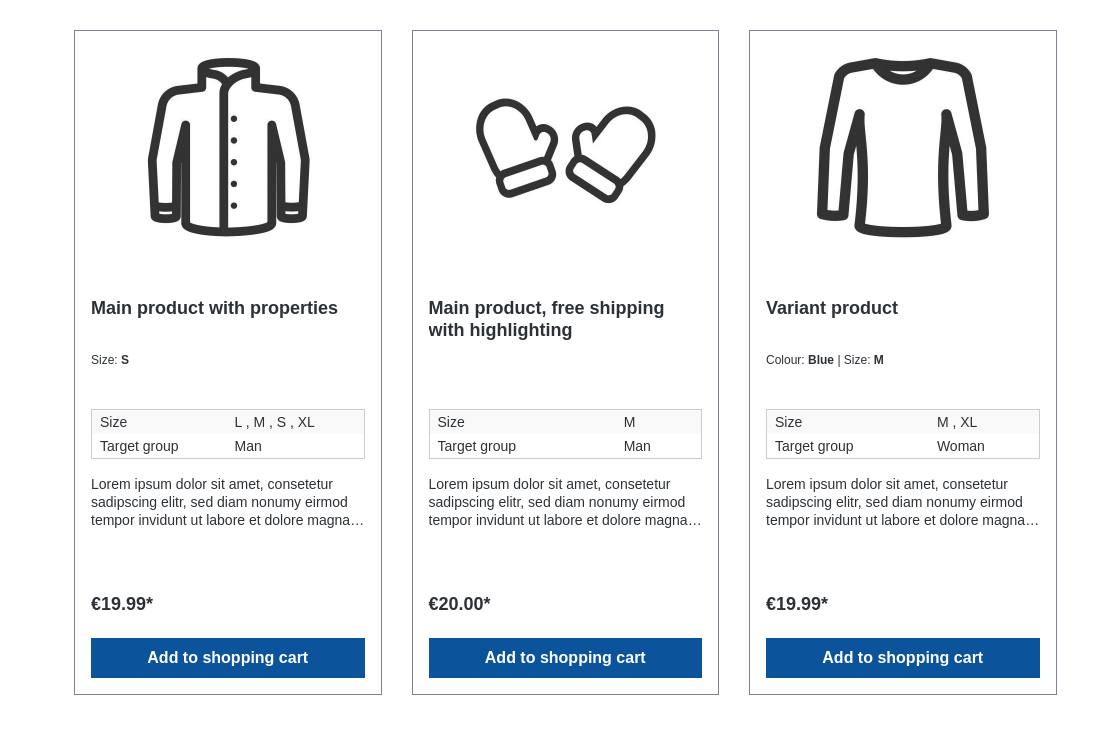Click the jacket product image

point(228,147)
